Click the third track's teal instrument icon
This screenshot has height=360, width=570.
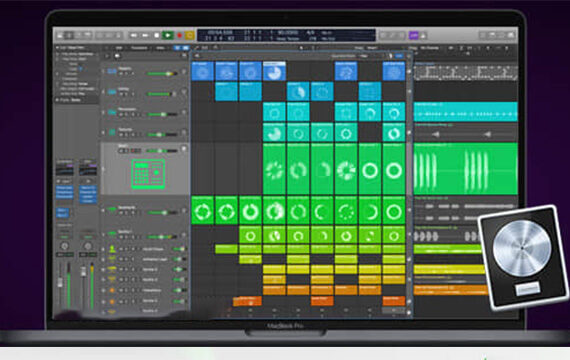[x=112, y=112]
